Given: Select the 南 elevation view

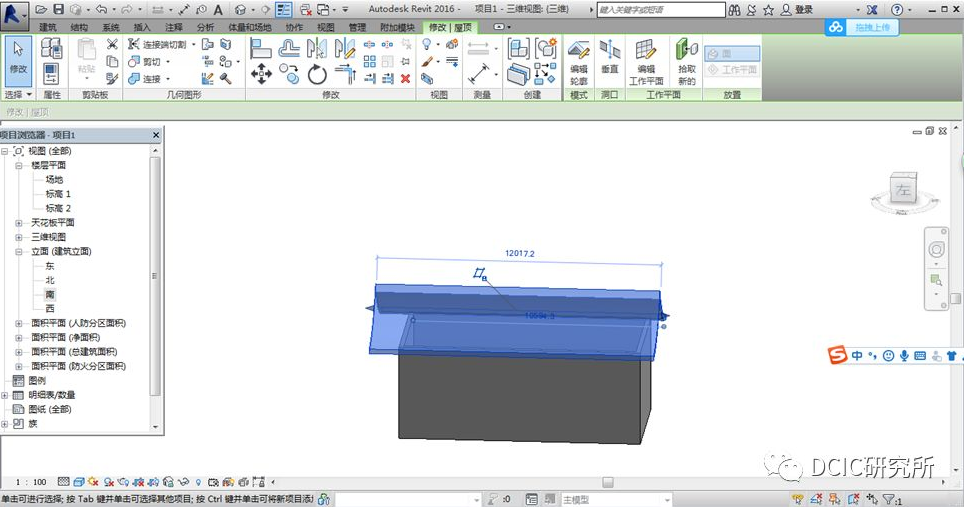Looking at the screenshot, I should click(50, 295).
